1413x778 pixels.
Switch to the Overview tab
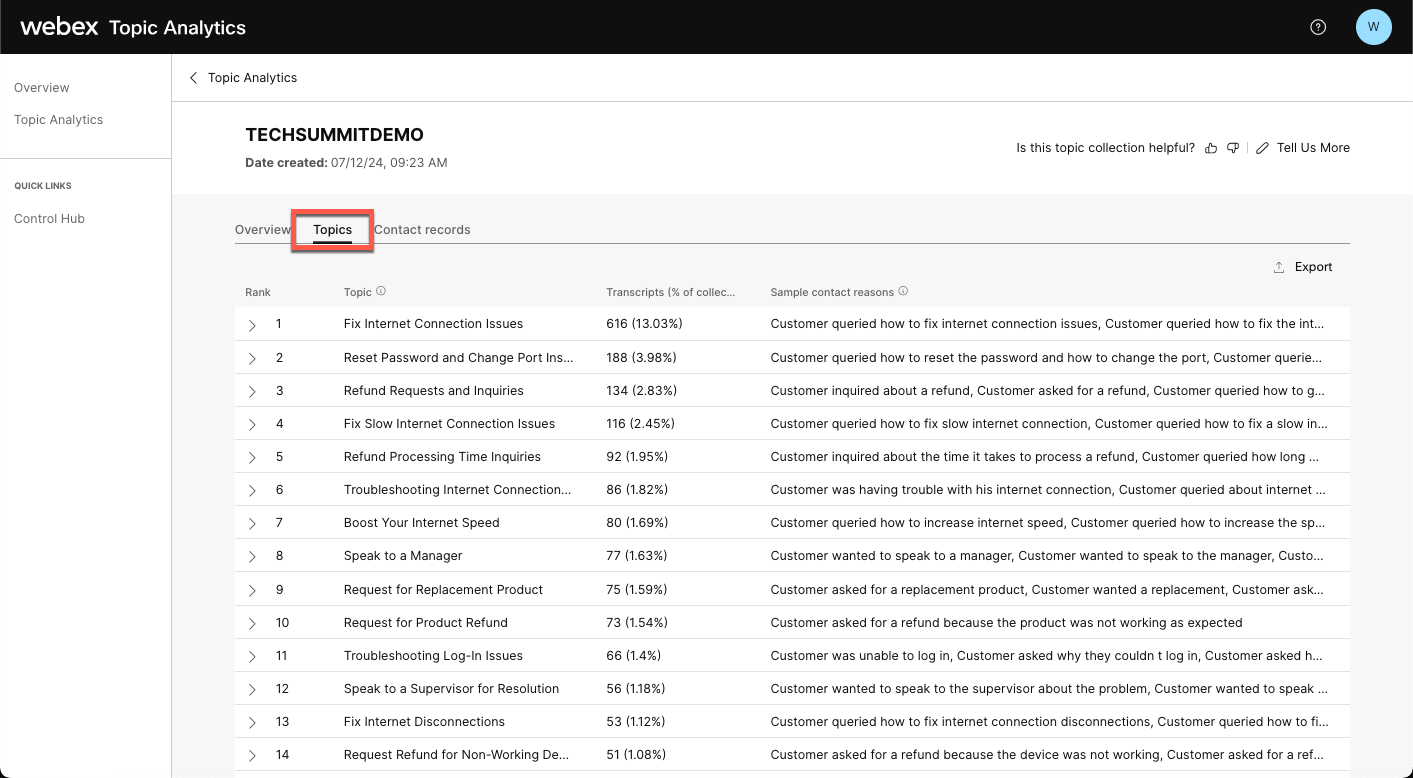pyautogui.click(x=262, y=230)
